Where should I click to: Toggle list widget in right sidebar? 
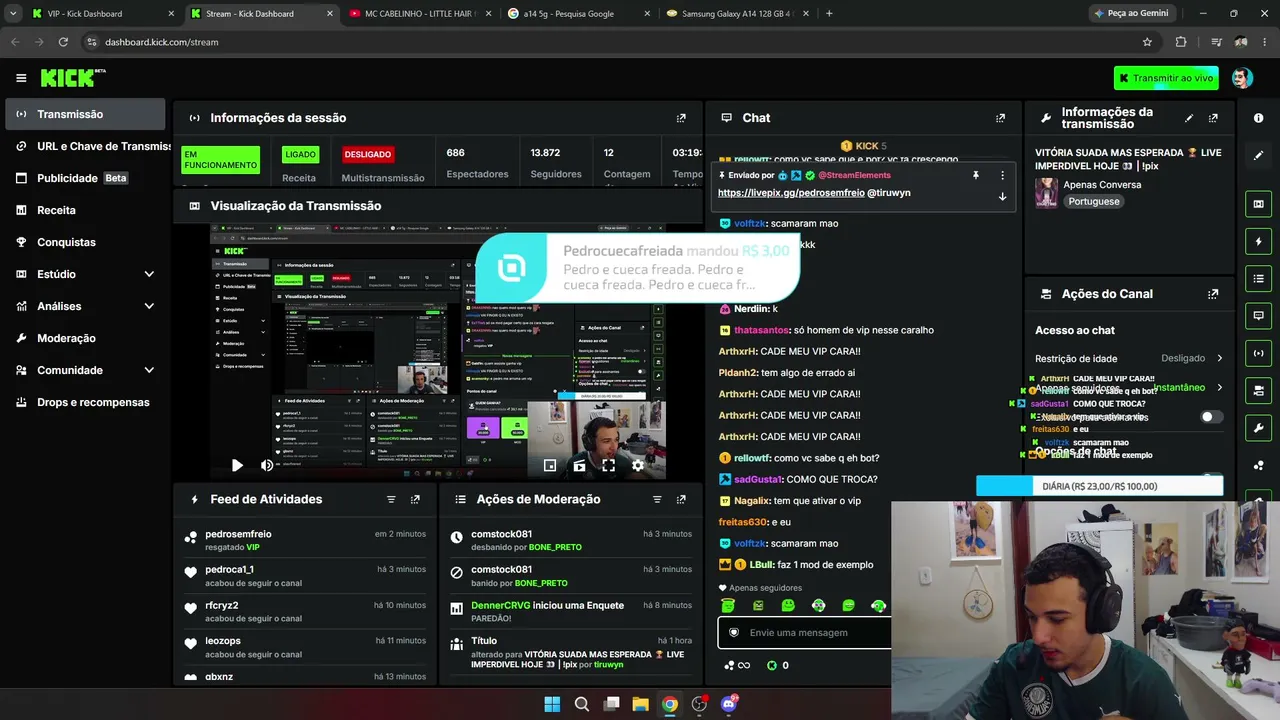click(1258, 278)
